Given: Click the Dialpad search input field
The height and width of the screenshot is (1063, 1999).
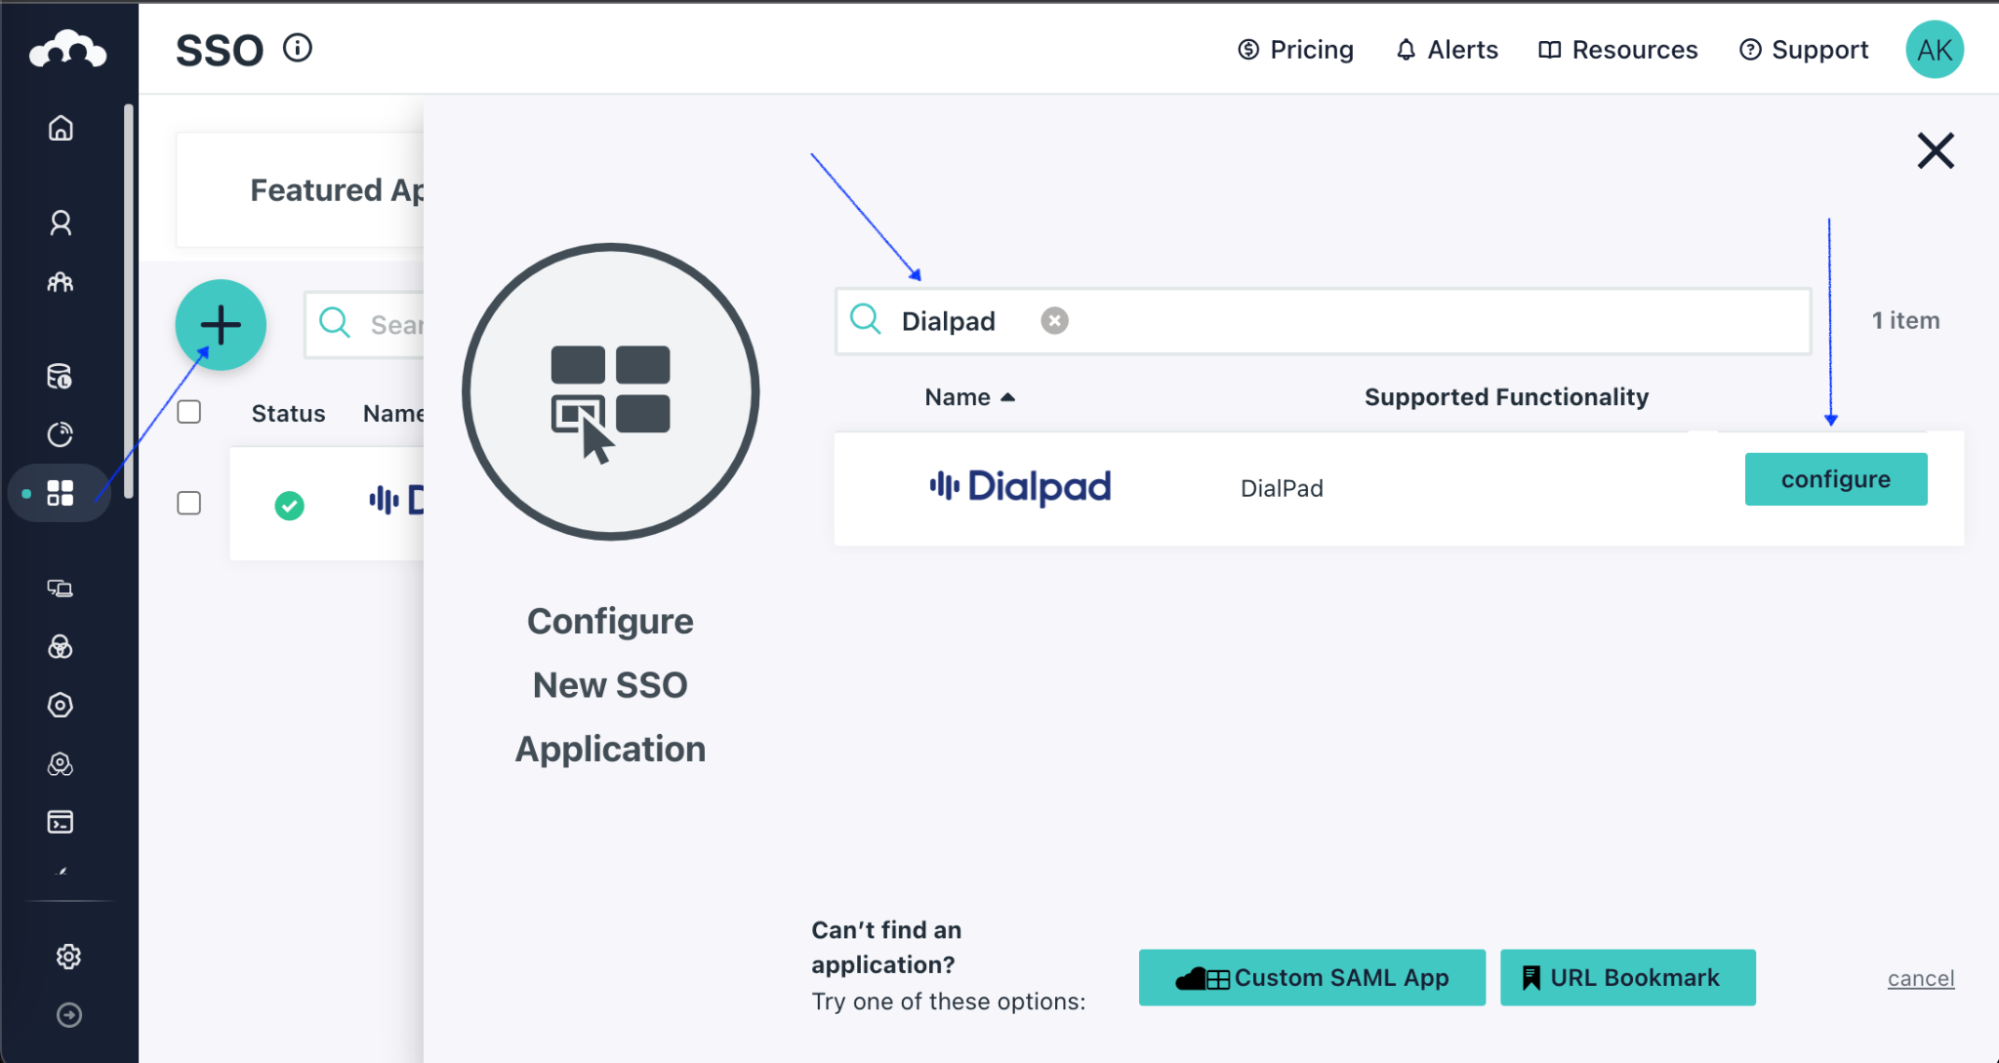Looking at the screenshot, I should click(1322, 321).
